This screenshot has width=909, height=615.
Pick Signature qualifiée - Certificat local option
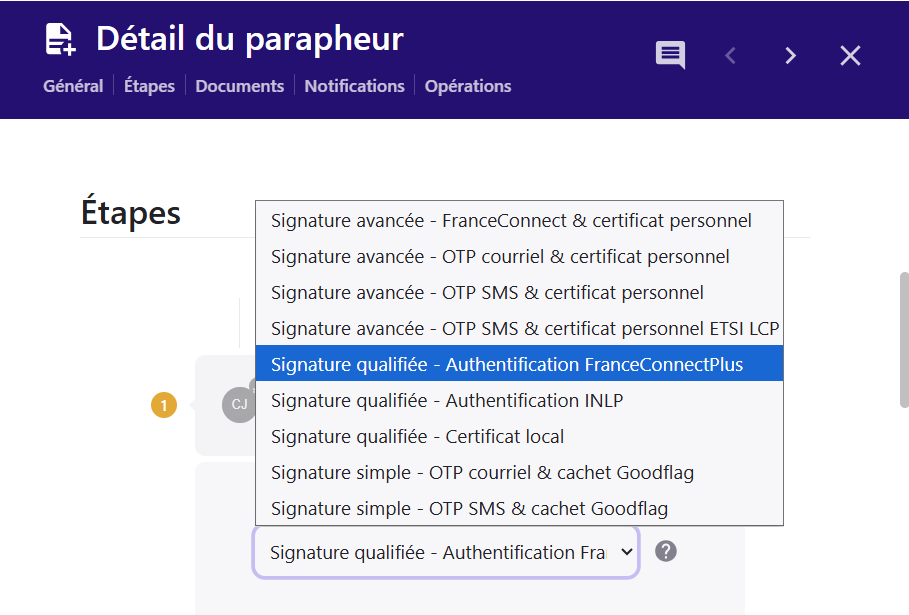[417, 436]
